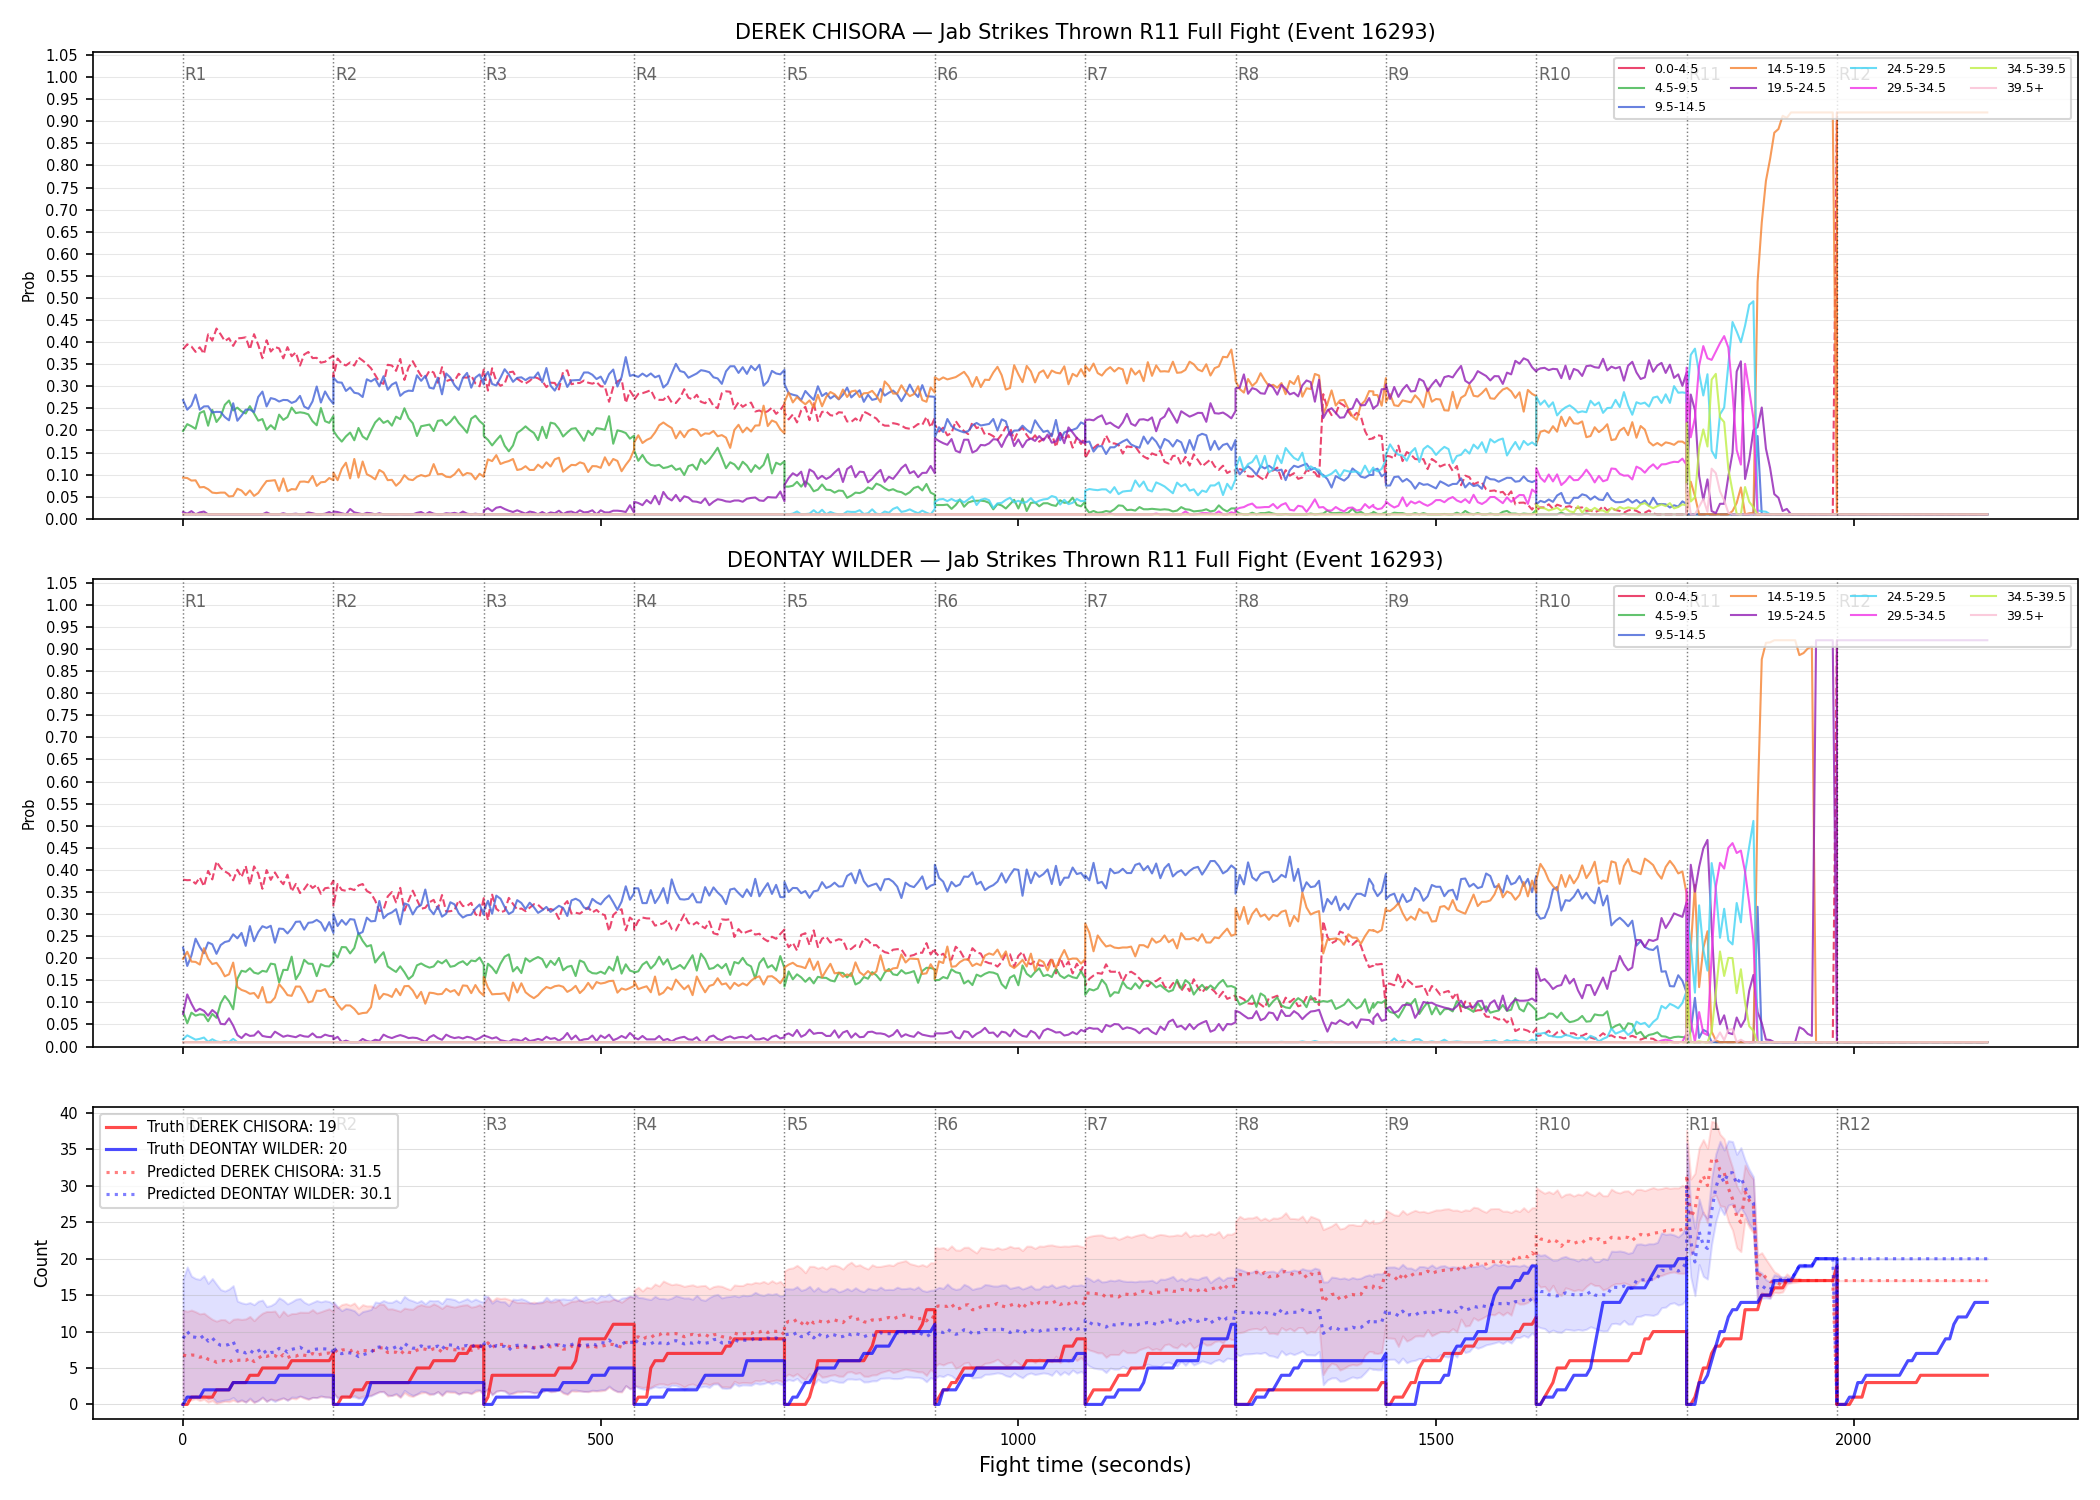The image size is (2100, 1500).
Task: Click the Predicted DEONTAY WILDER: 30.1 legend entry
Action: coord(249,1194)
